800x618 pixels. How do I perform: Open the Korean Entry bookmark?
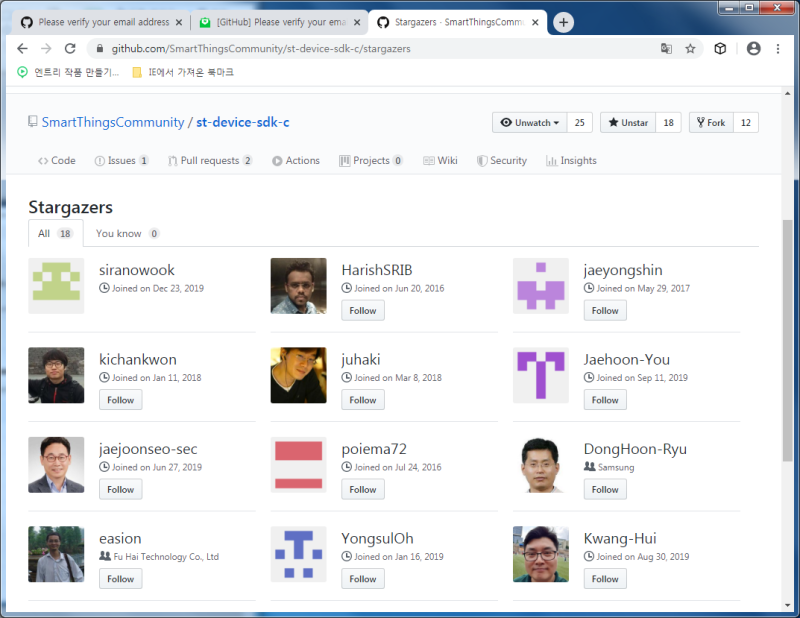pos(68,72)
